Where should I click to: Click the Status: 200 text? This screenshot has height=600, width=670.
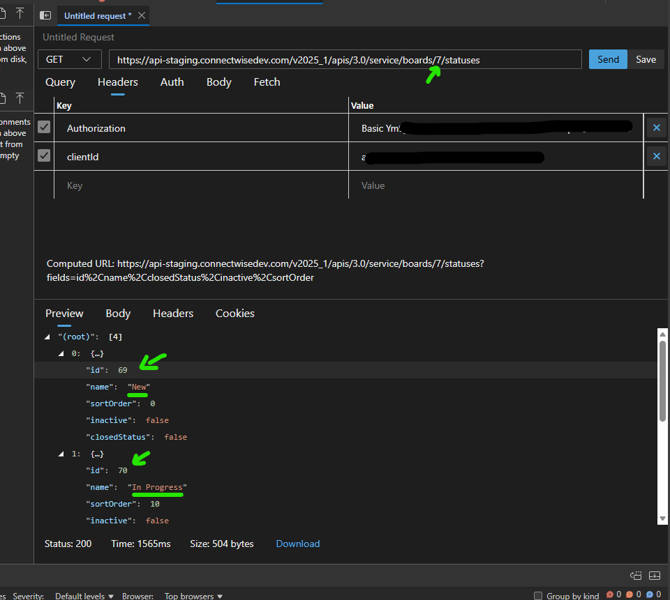[68, 544]
